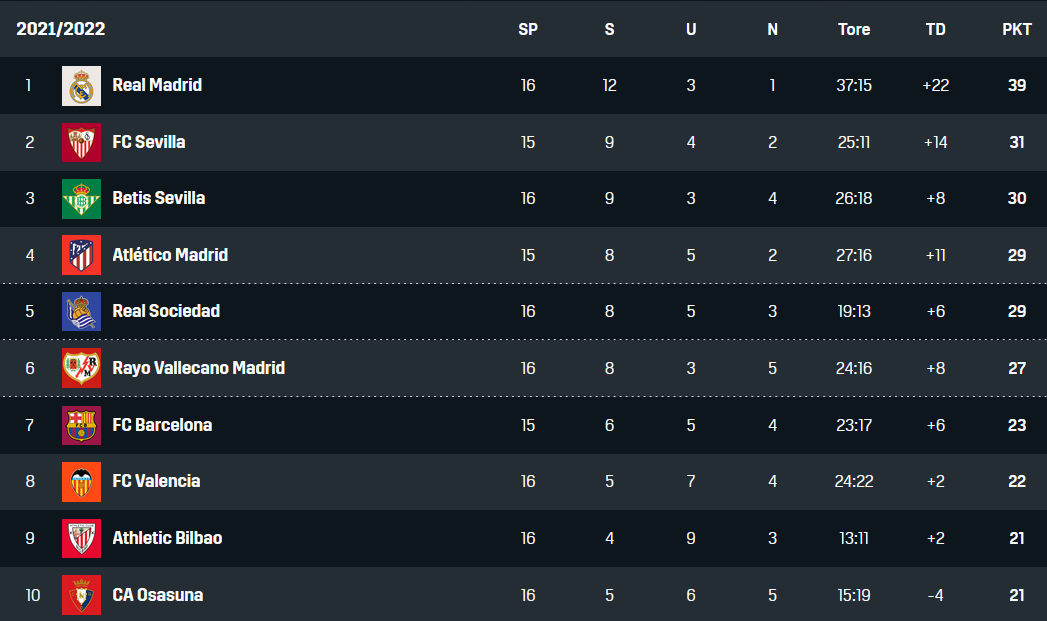The height and width of the screenshot is (621, 1047).
Task: Open Atlético Madrid via its crest icon
Action: (81, 254)
